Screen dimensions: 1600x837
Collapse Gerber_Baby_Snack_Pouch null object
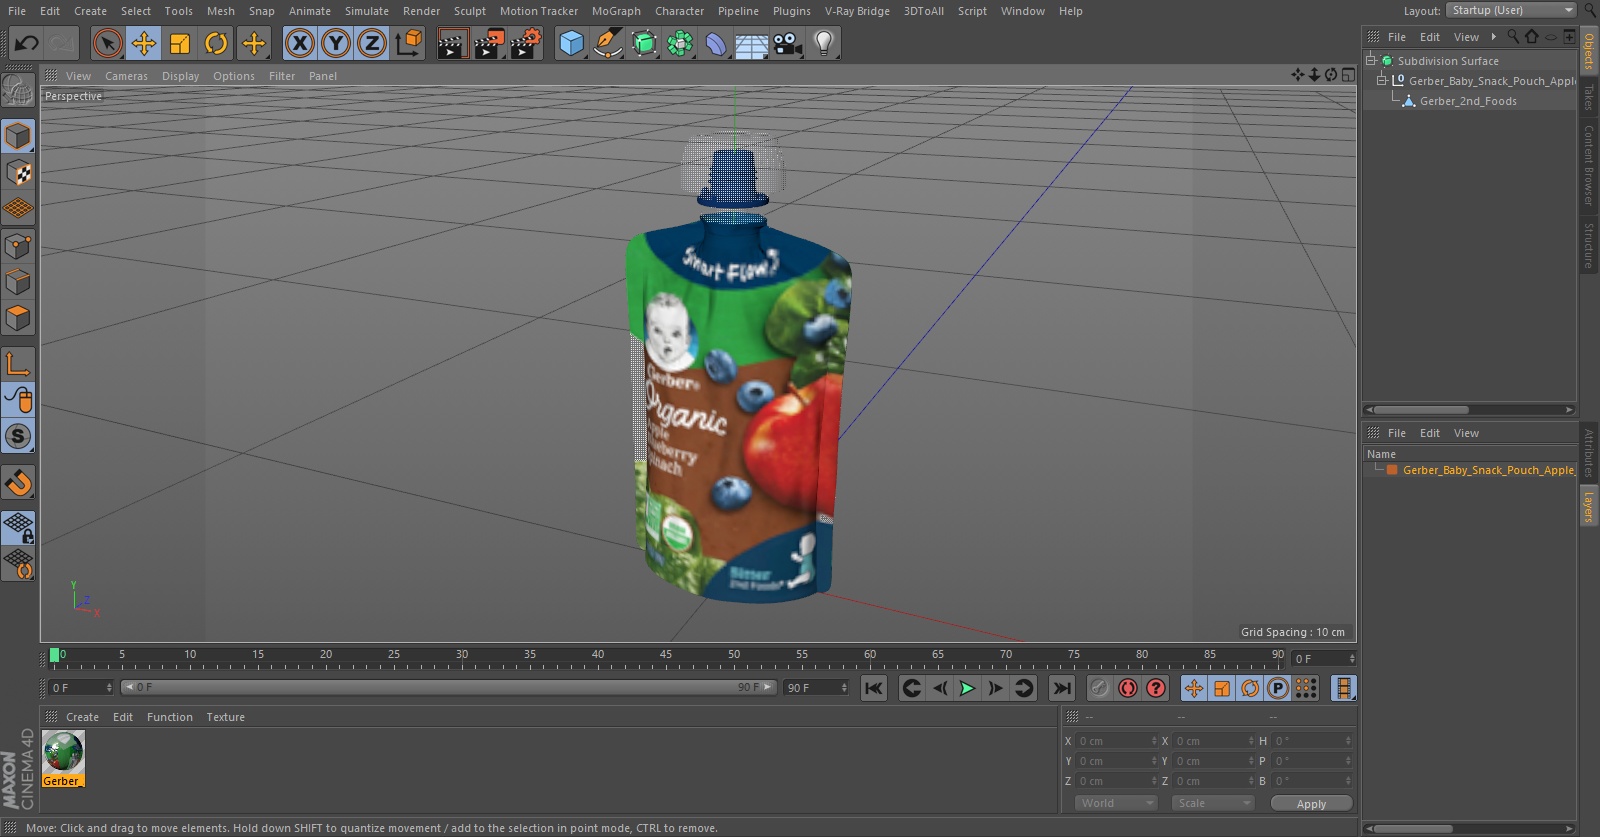click(x=1382, y=80)
